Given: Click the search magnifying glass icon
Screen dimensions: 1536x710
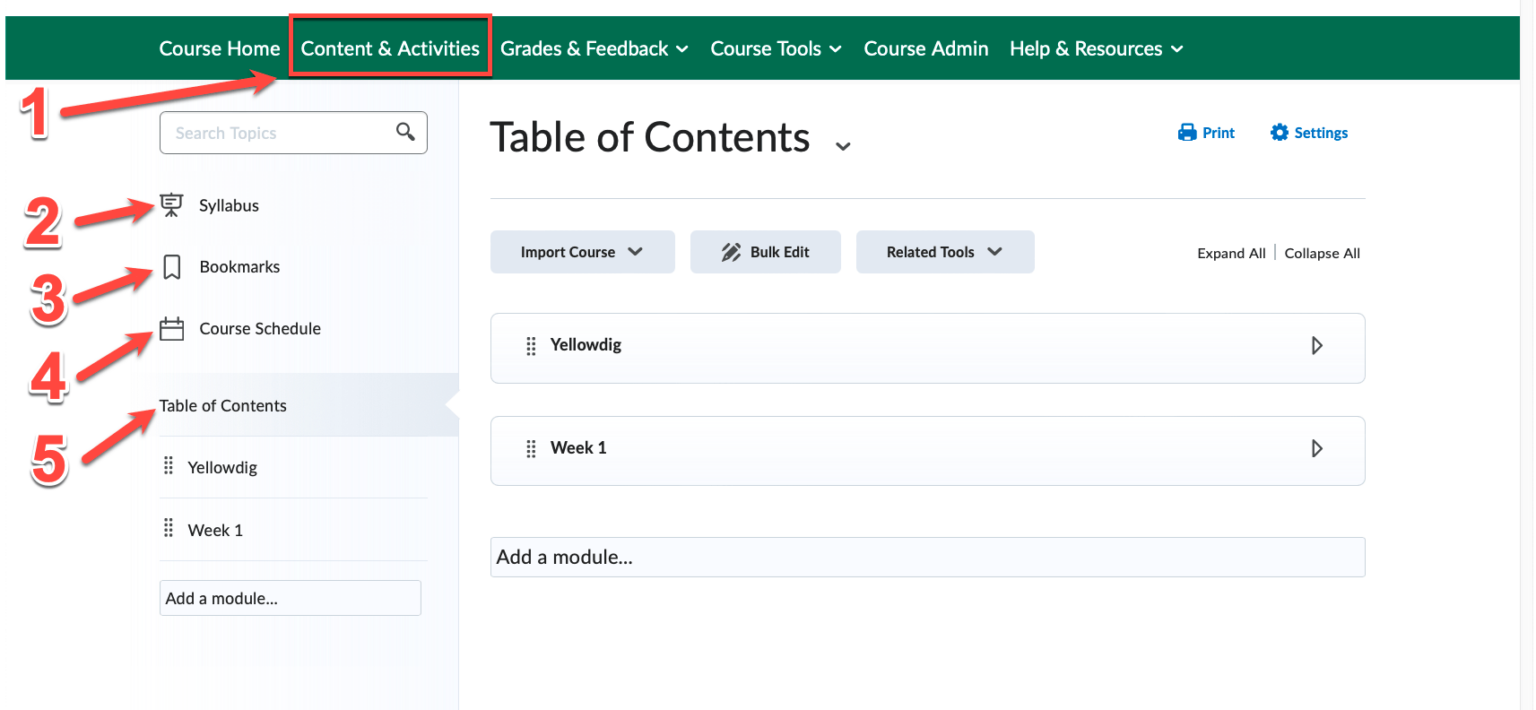Looking at the screenshot, I should [405, 131].
